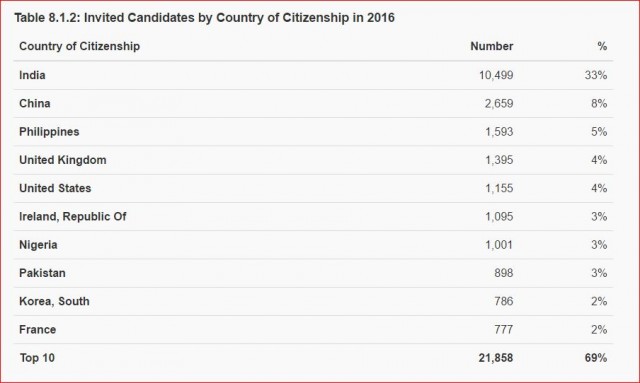Click Pakistan's number 898
The height and width of the screenshot is (383, 640).
[504, 273]
